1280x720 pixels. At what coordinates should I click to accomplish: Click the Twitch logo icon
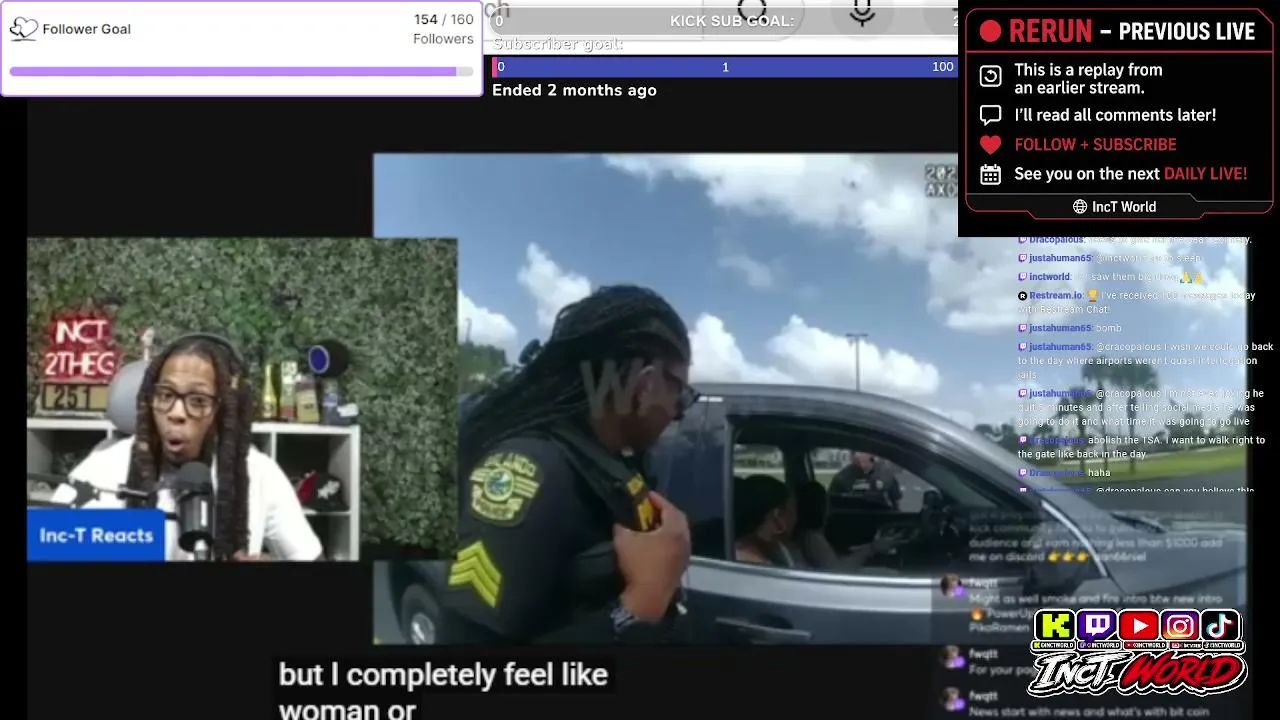pos(1097,627)
